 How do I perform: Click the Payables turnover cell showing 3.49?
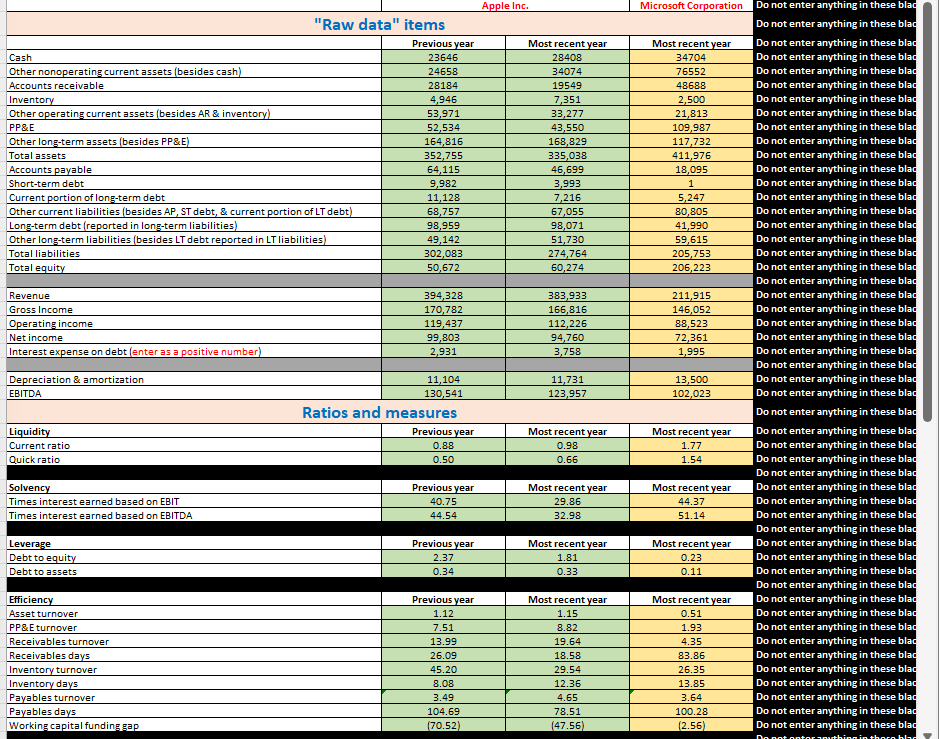[x=443, y=697]
